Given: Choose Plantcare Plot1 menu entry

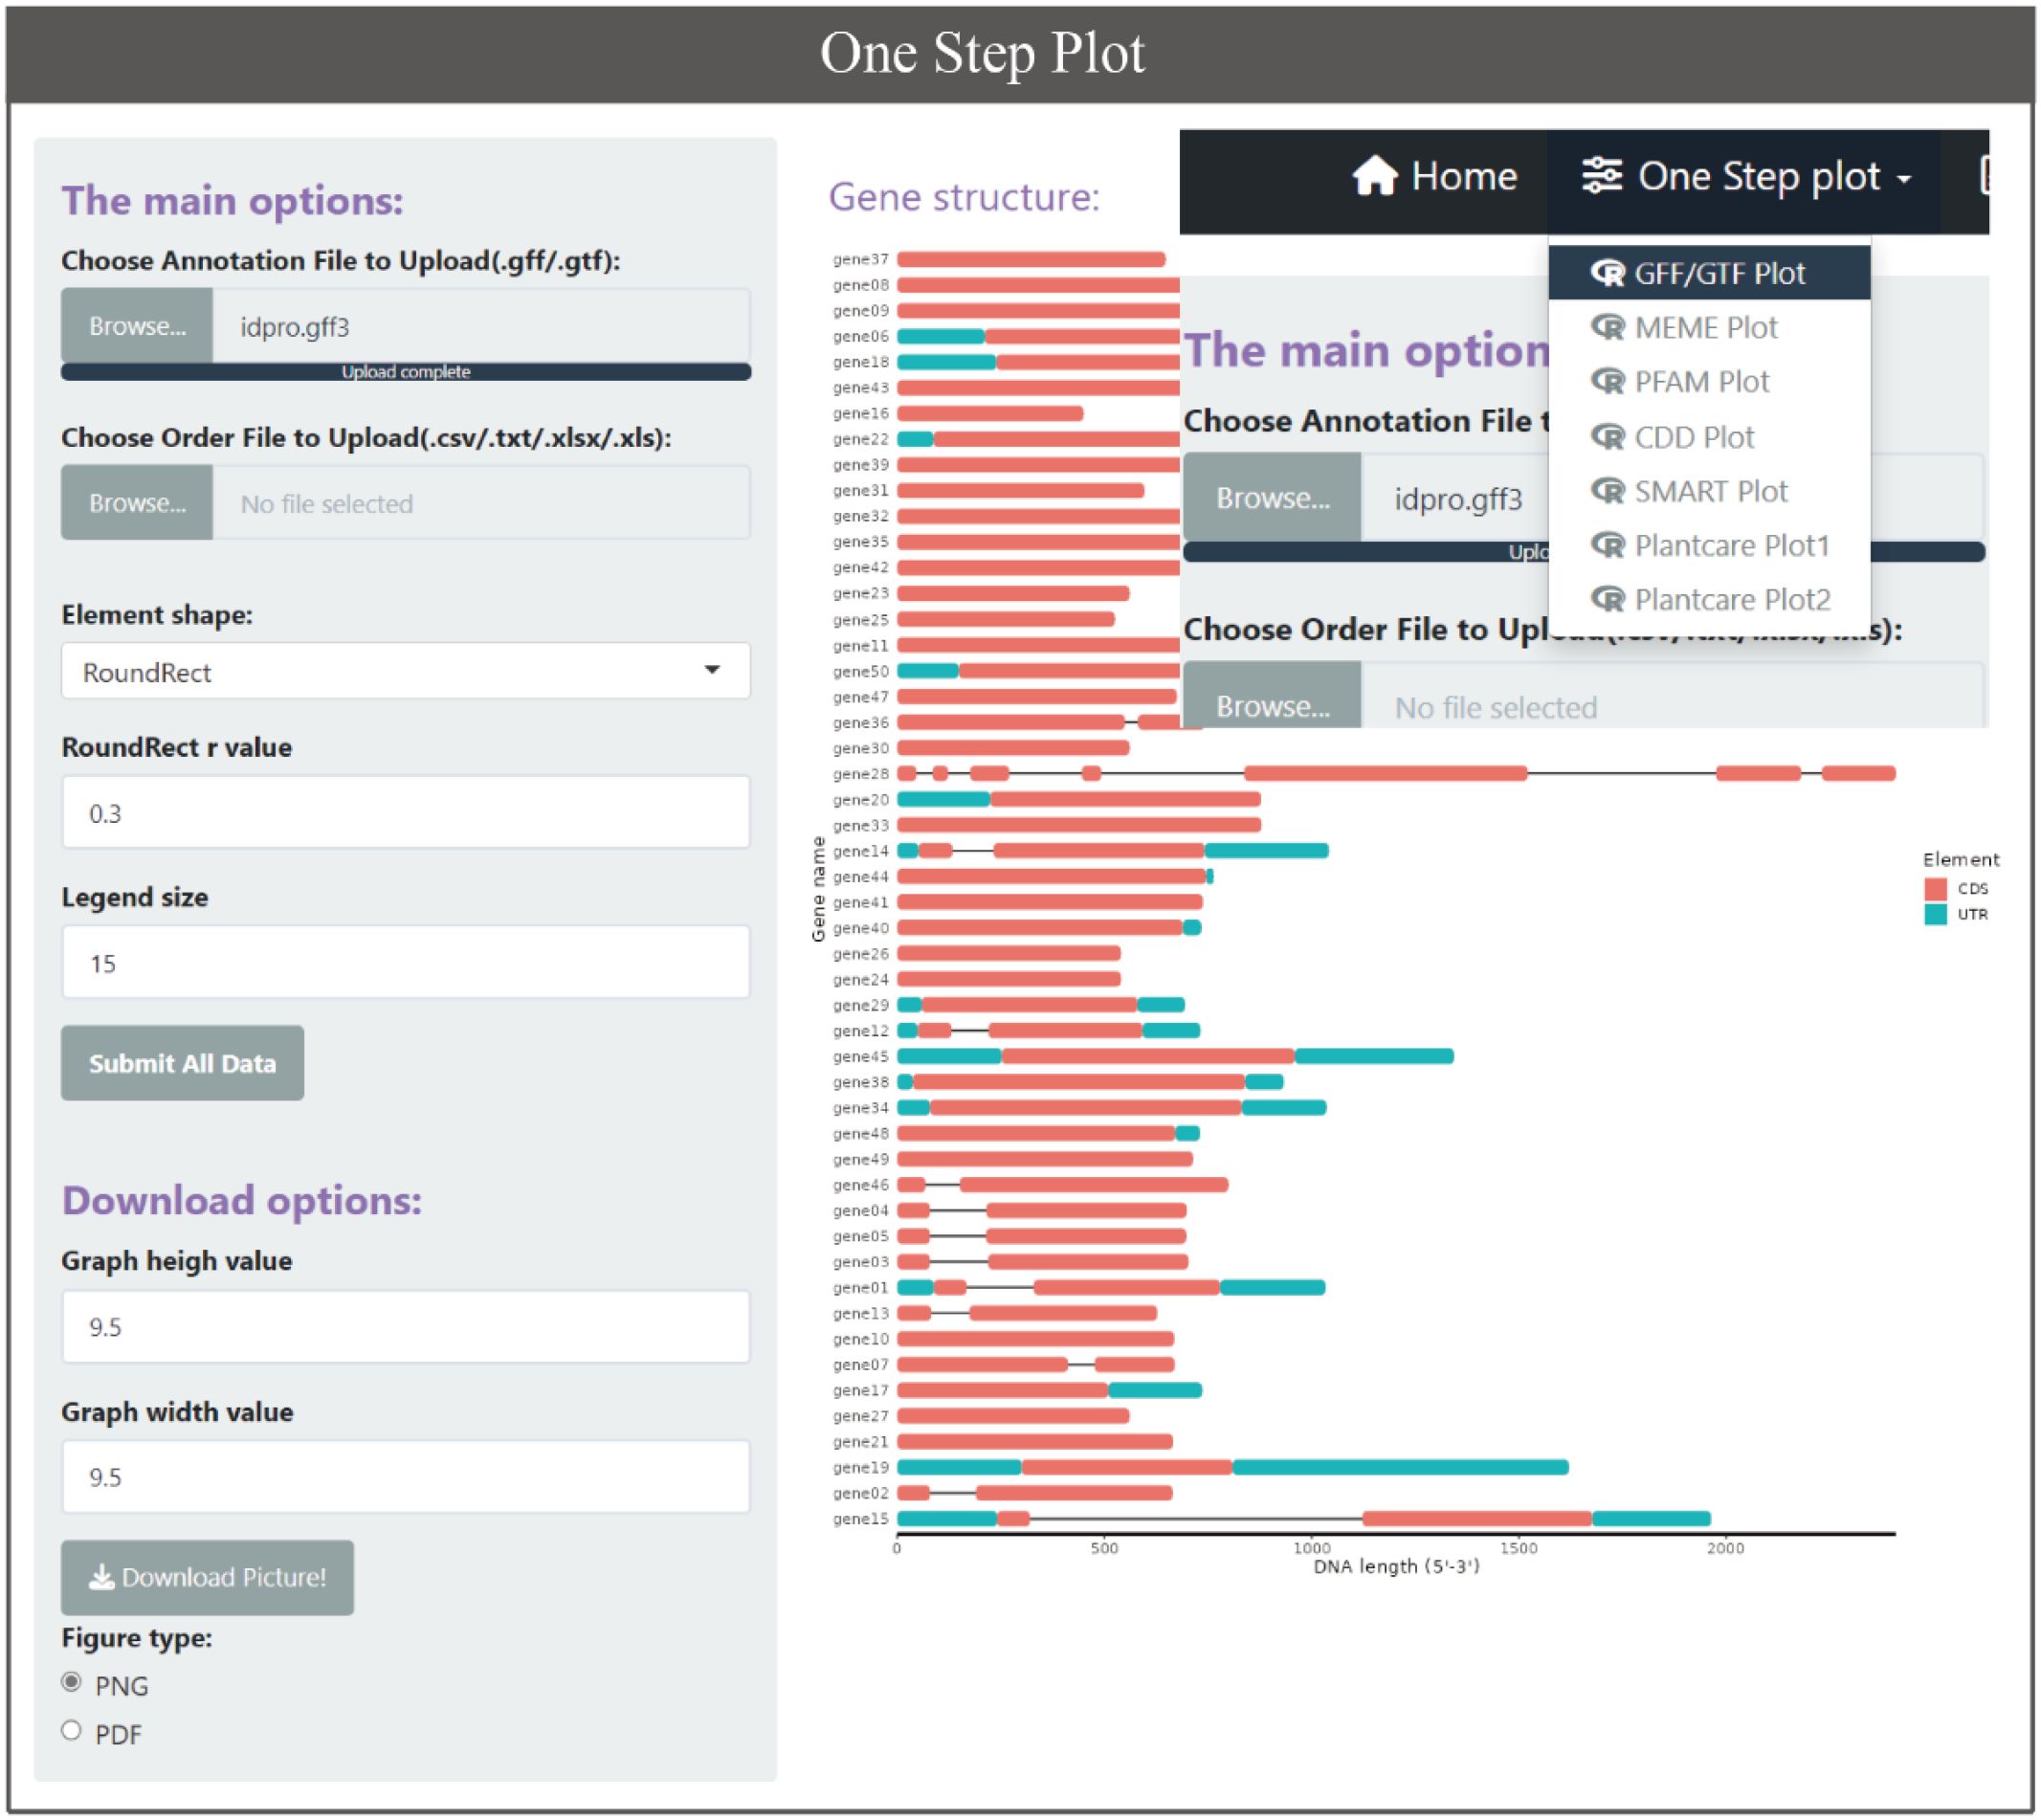Looking at the screenshot, I should click(1708, 546).
